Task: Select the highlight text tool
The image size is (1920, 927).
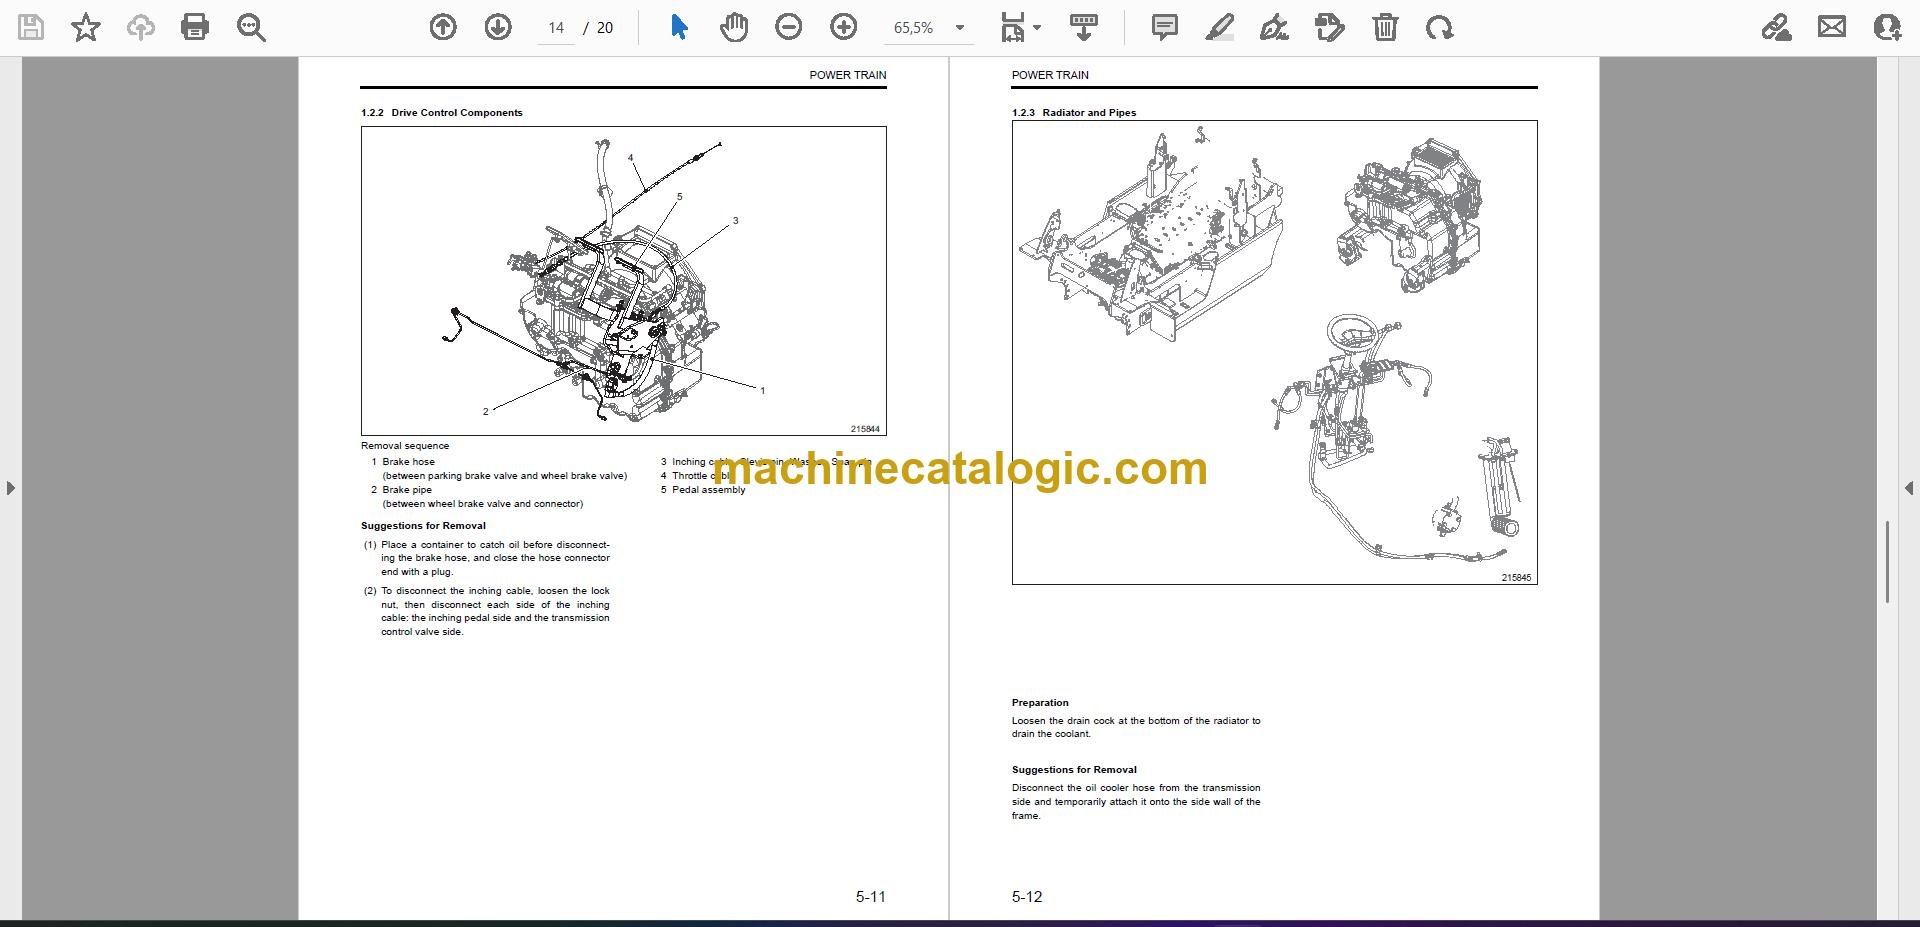Action: pyautogui.click(x=1220, y=27)
